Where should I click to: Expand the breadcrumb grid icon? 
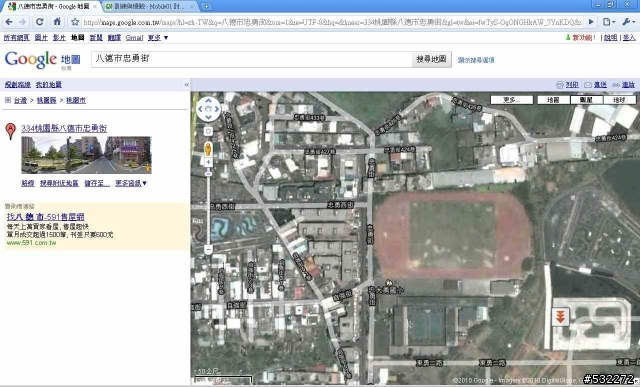pyautogui.click(x=8, y=100)
